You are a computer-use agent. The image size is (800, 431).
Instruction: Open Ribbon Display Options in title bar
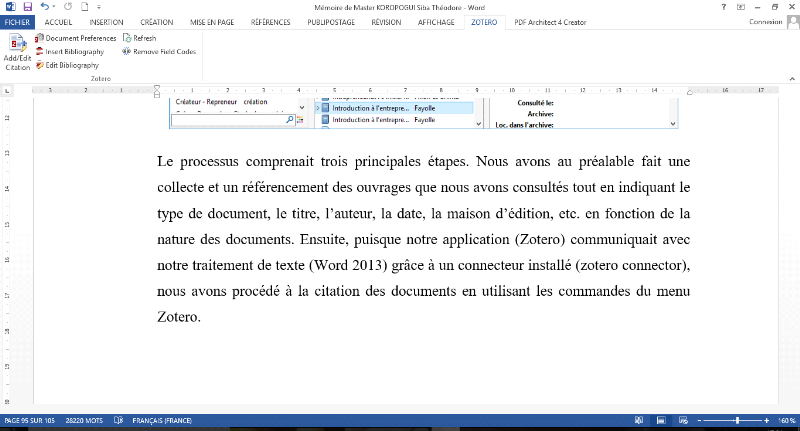pyautogui.click(x=741, y=6)
